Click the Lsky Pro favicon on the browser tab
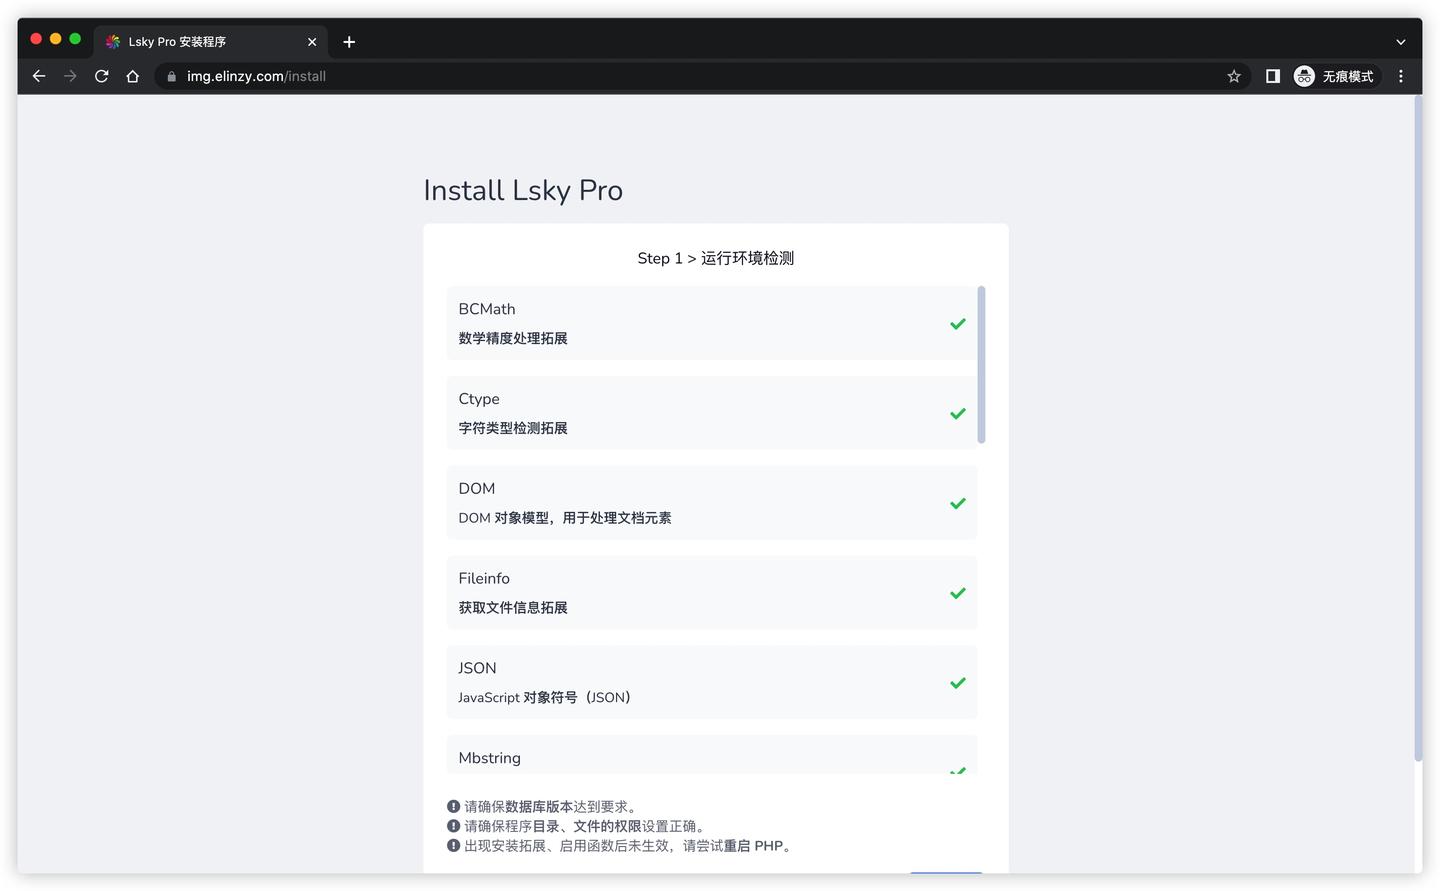Image resolution: width=1440 pixels, height=891 pixels. point(113,42)
